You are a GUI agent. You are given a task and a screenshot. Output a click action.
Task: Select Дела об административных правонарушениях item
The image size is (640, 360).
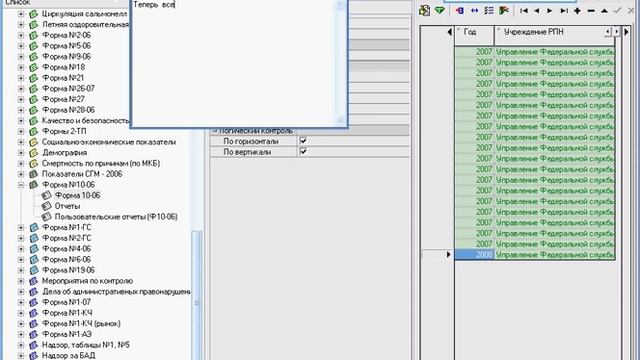(116, 292)
